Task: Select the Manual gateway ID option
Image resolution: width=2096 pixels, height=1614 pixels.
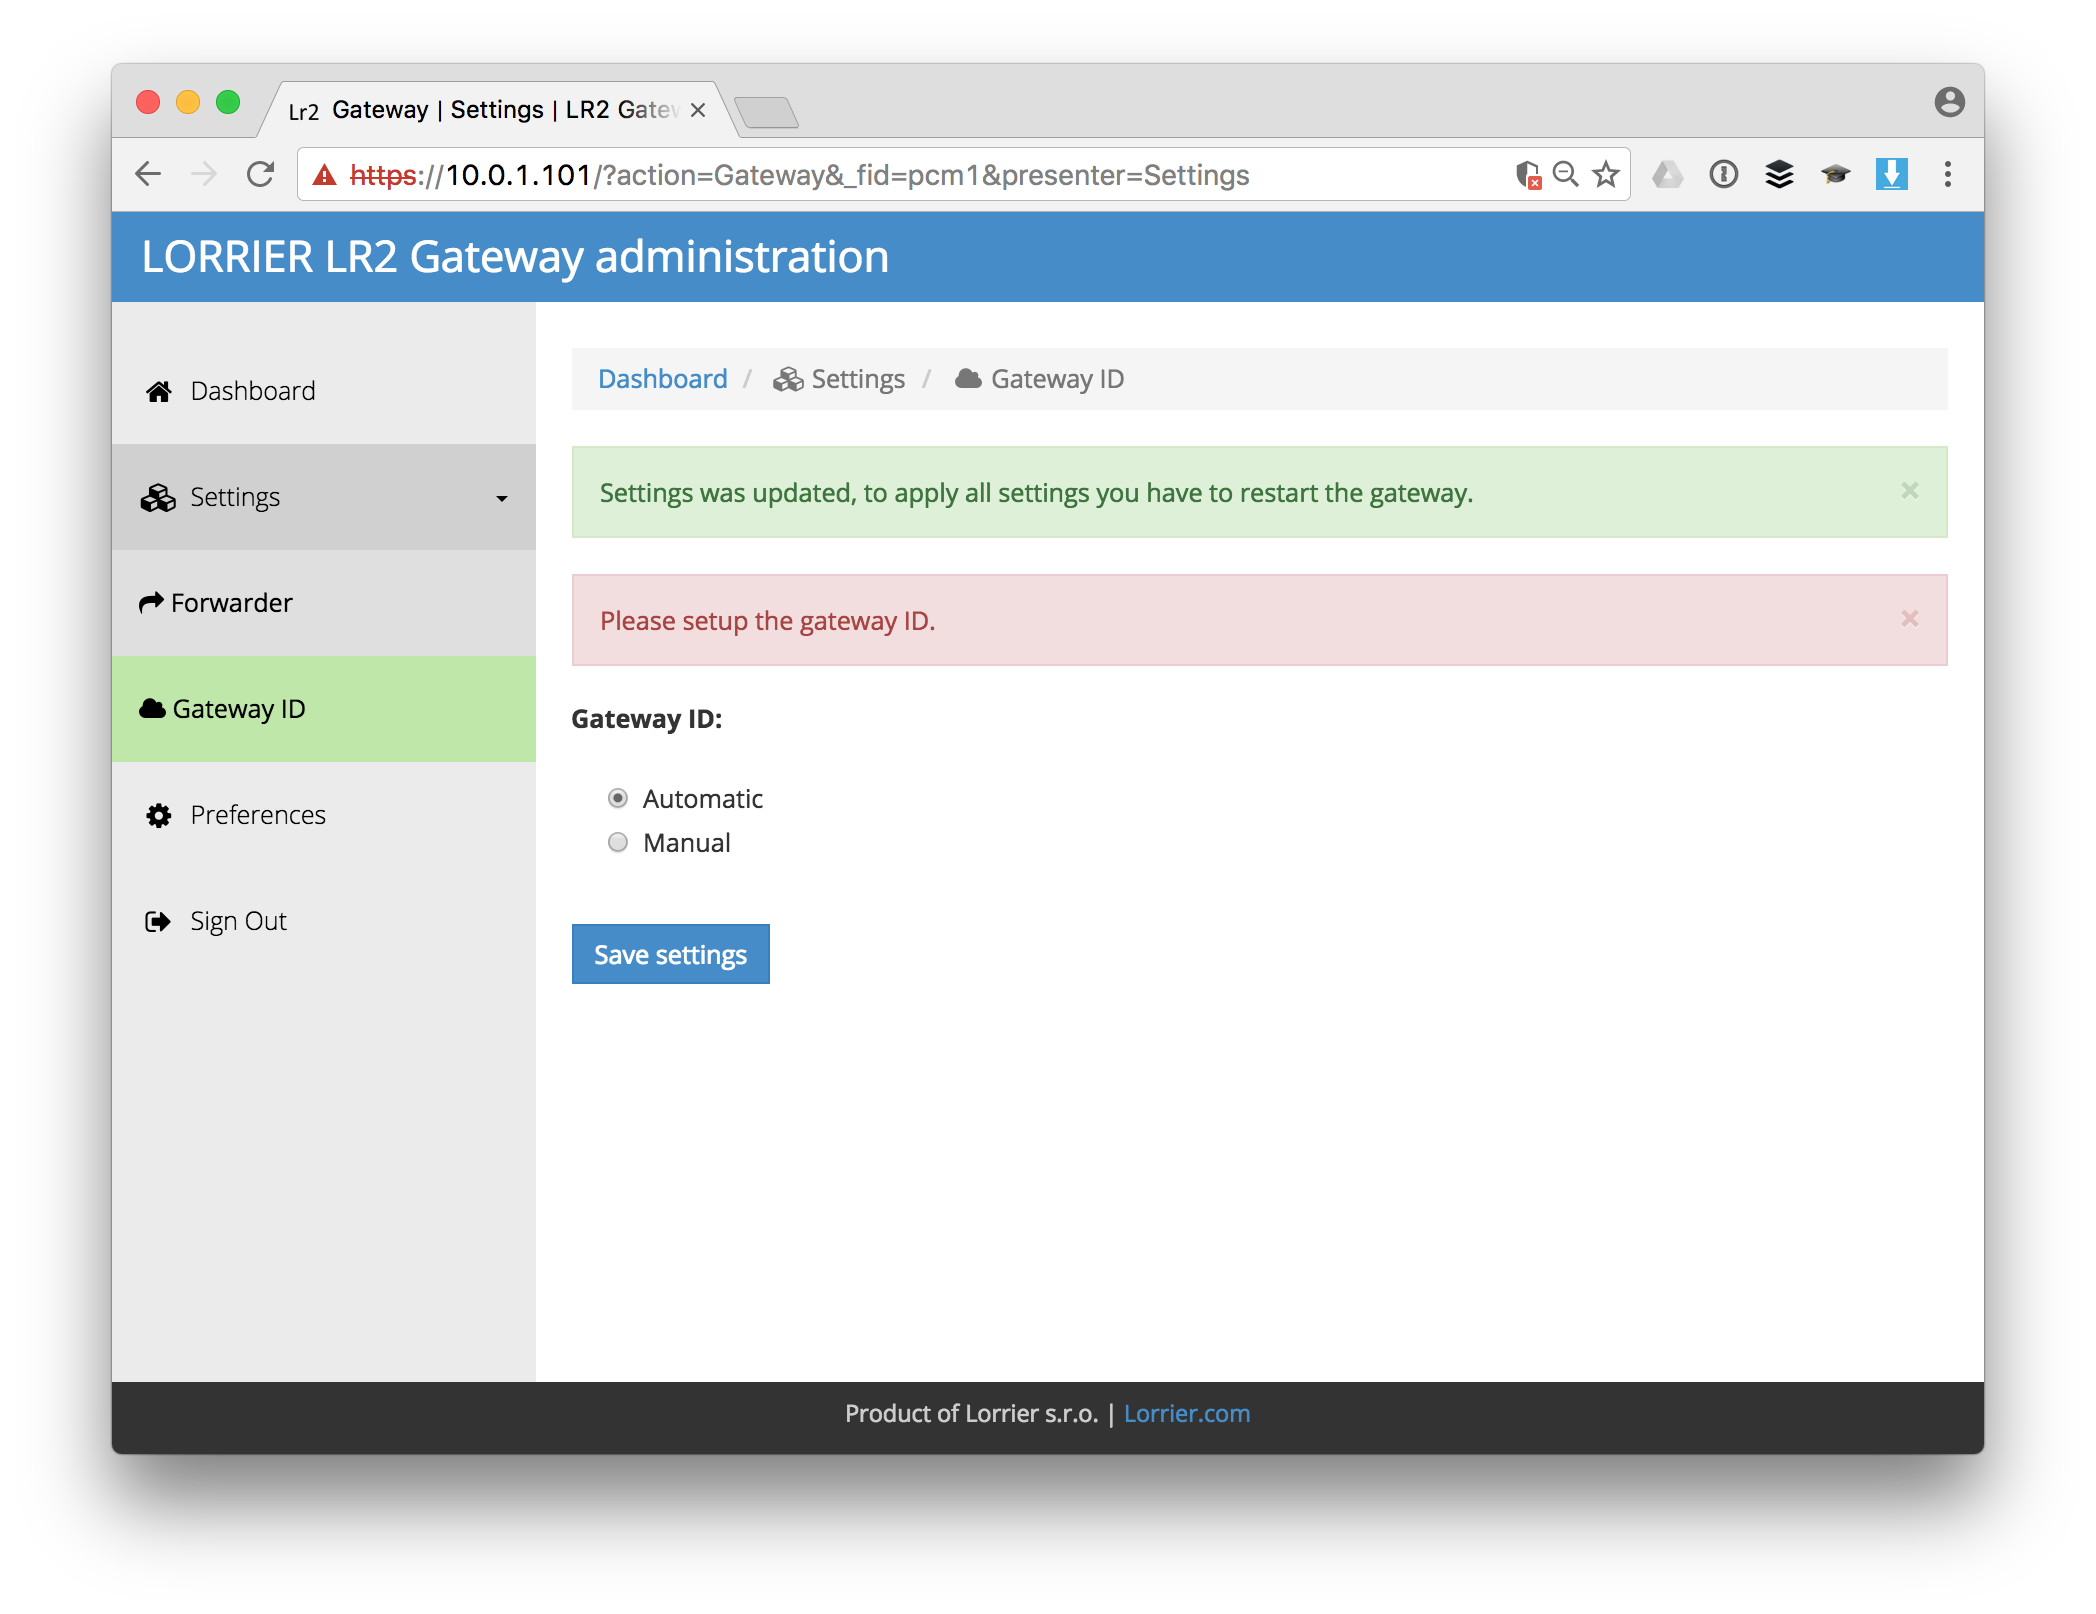Action: (618, 842)
